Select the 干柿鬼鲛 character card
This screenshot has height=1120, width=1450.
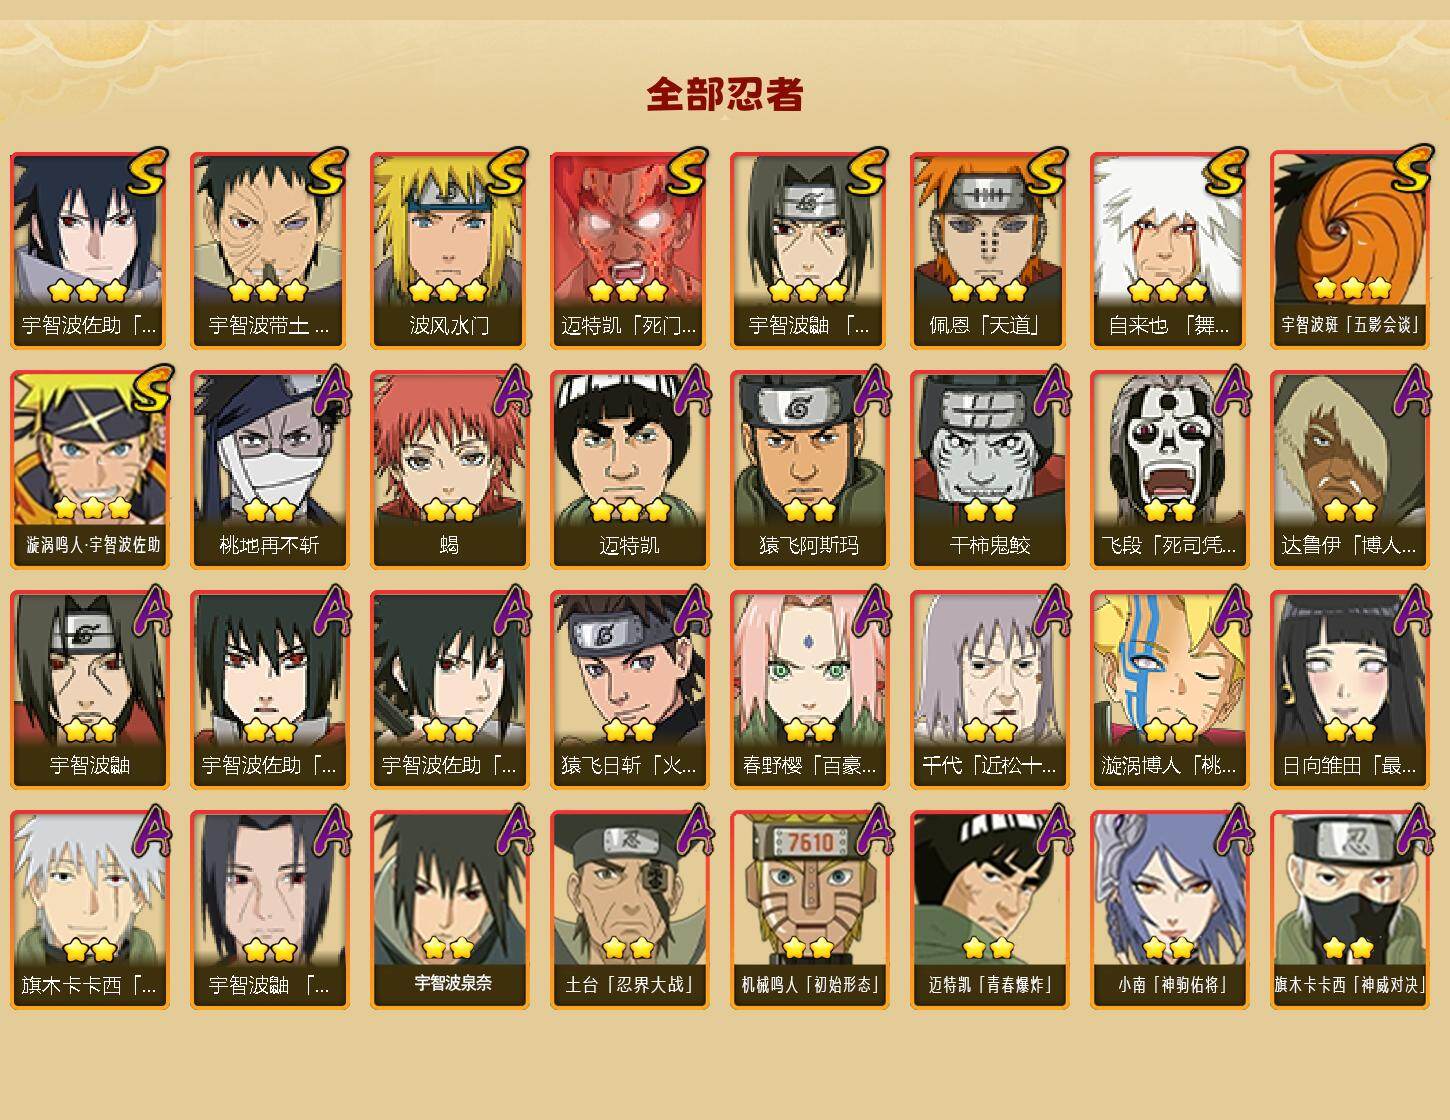click(989, 470)
